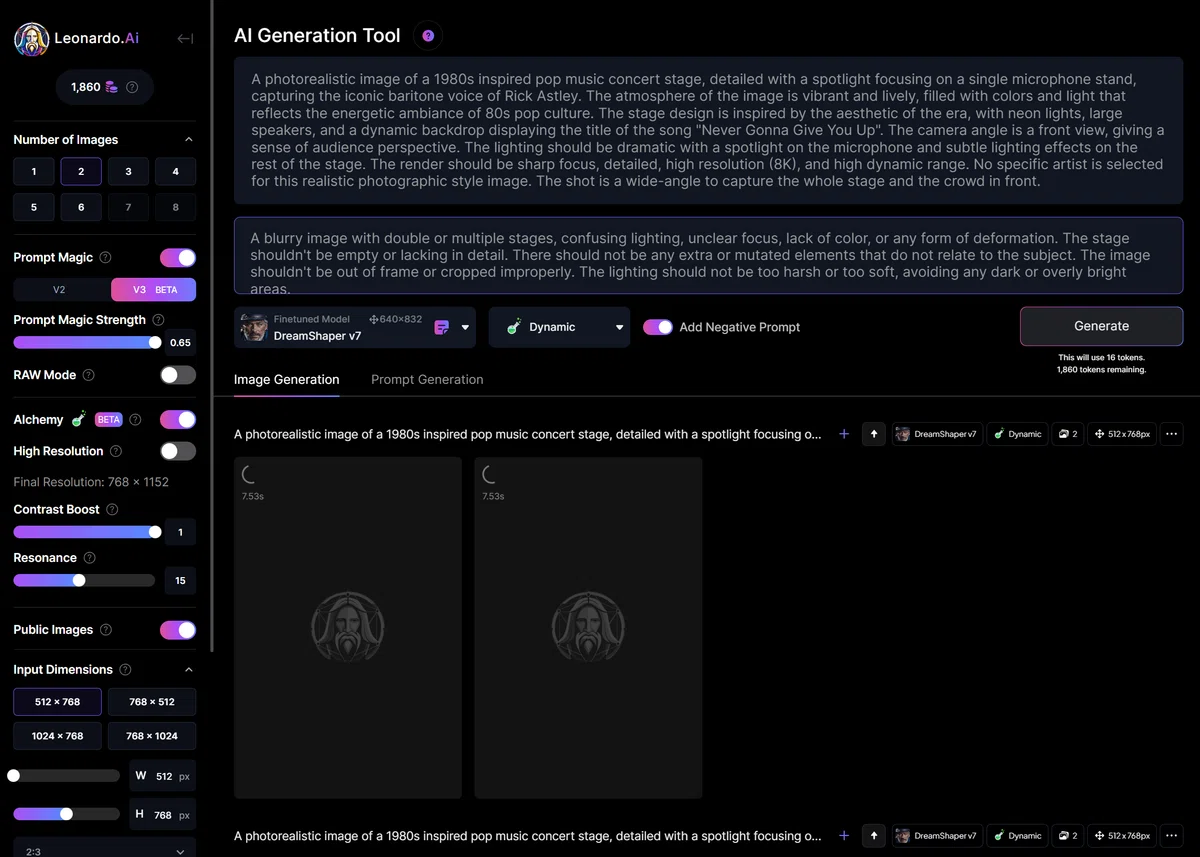
Task: Show info for Prompt Magic
Action: (106, 258)
